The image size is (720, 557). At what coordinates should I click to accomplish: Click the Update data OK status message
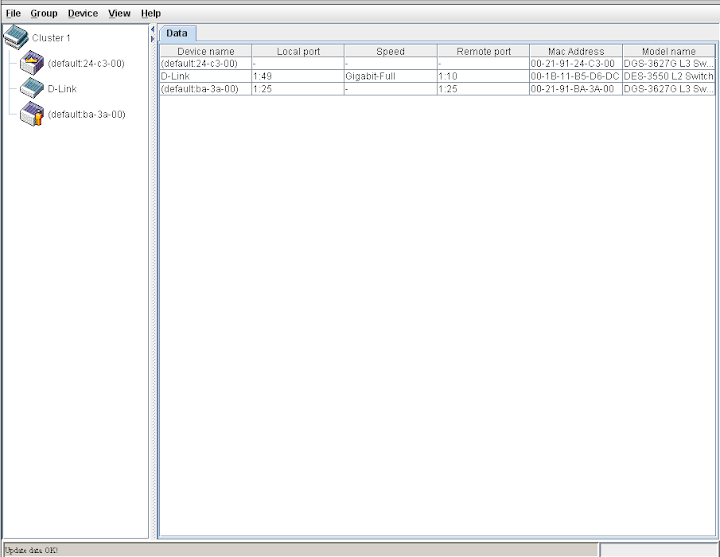click(x=31, y=550)
